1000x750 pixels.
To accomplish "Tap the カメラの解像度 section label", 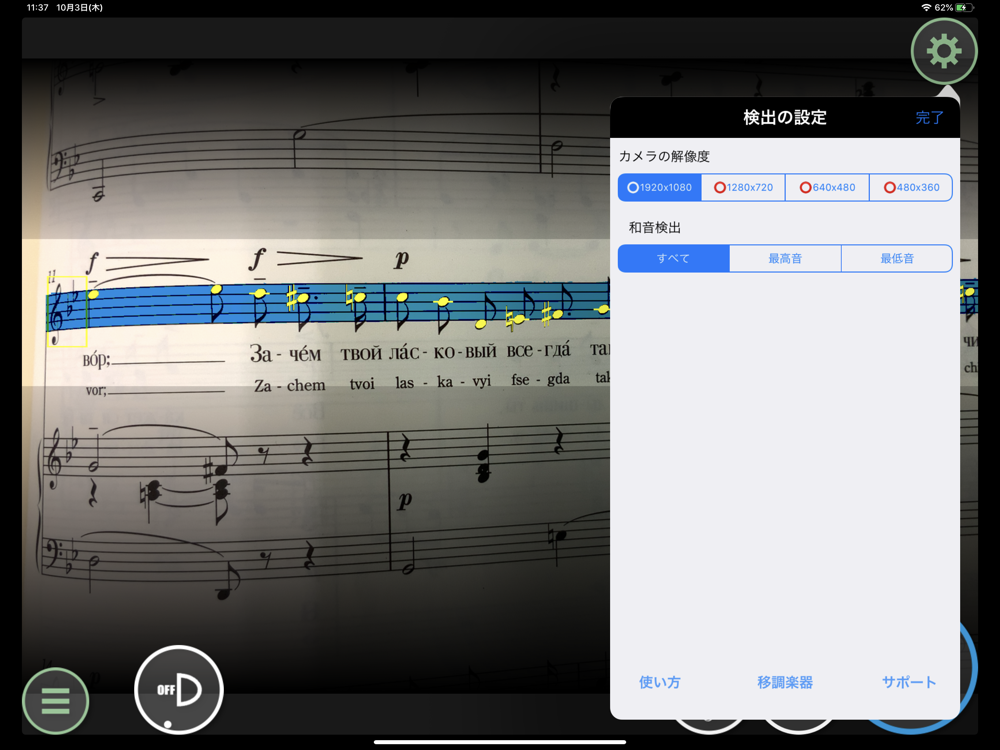I will [x=664, y=156].
